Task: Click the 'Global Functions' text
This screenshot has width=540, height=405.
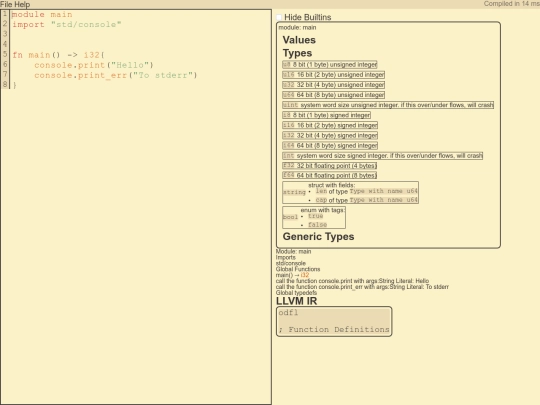Action: pos(298,269)
